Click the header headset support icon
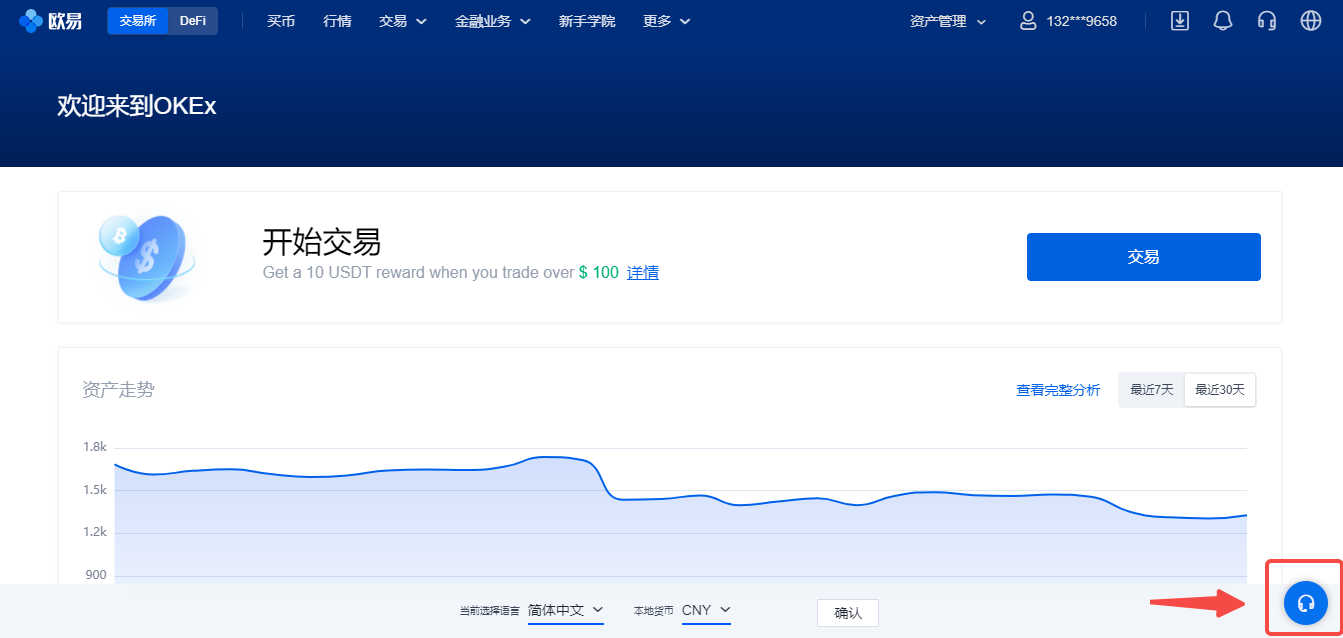 click(x=1267, y=21)
